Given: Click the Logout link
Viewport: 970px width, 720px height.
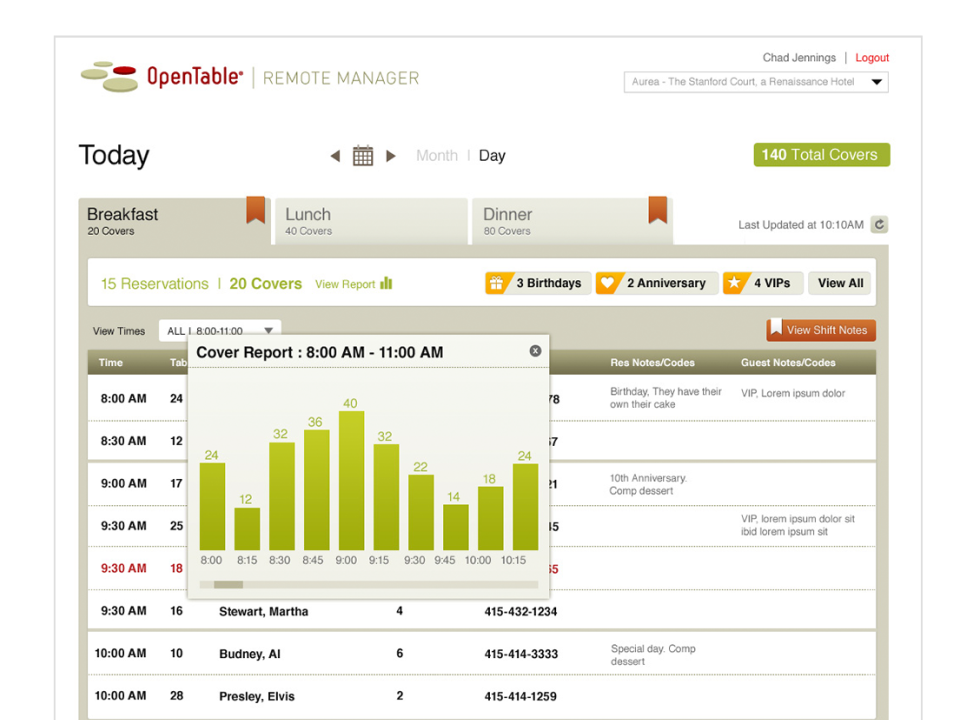Looking at the screenshot, I should tap(872, 58).
